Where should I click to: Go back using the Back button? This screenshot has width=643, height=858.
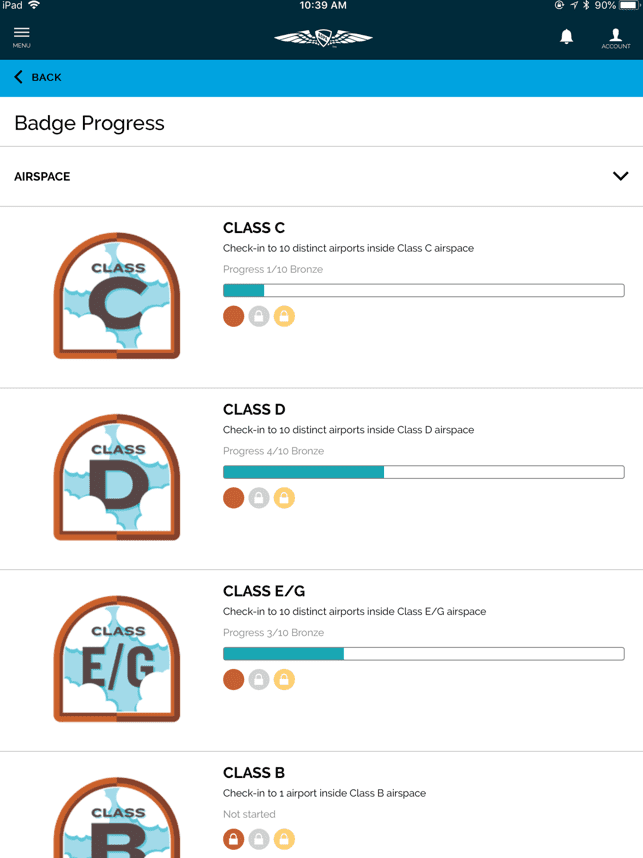coord(38,77)
